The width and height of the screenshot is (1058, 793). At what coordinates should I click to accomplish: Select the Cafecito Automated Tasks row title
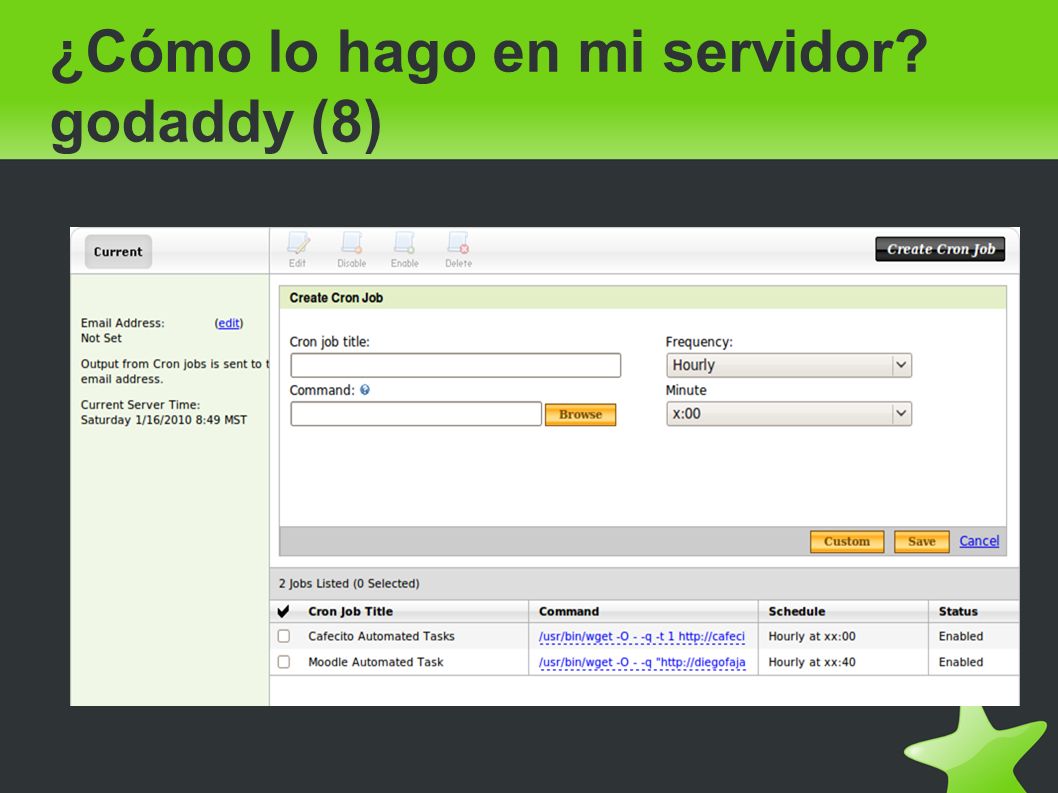381,636
